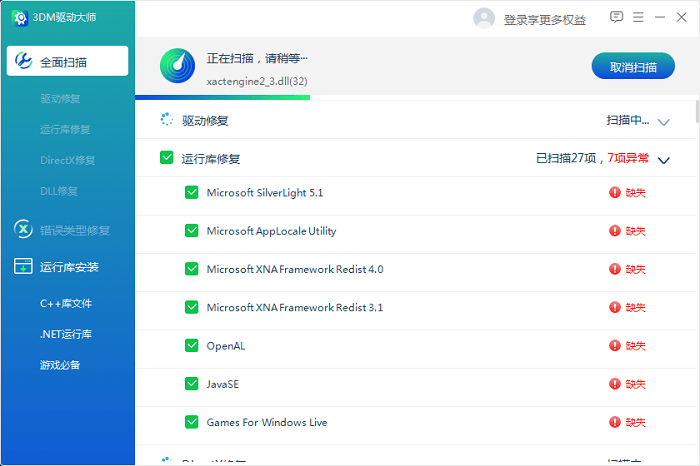The width and height of the screenshot is (700, 466).
Task: Uncheck Microsoft XNA Framework Redist 3.1 checkbox
Action: 192,307
